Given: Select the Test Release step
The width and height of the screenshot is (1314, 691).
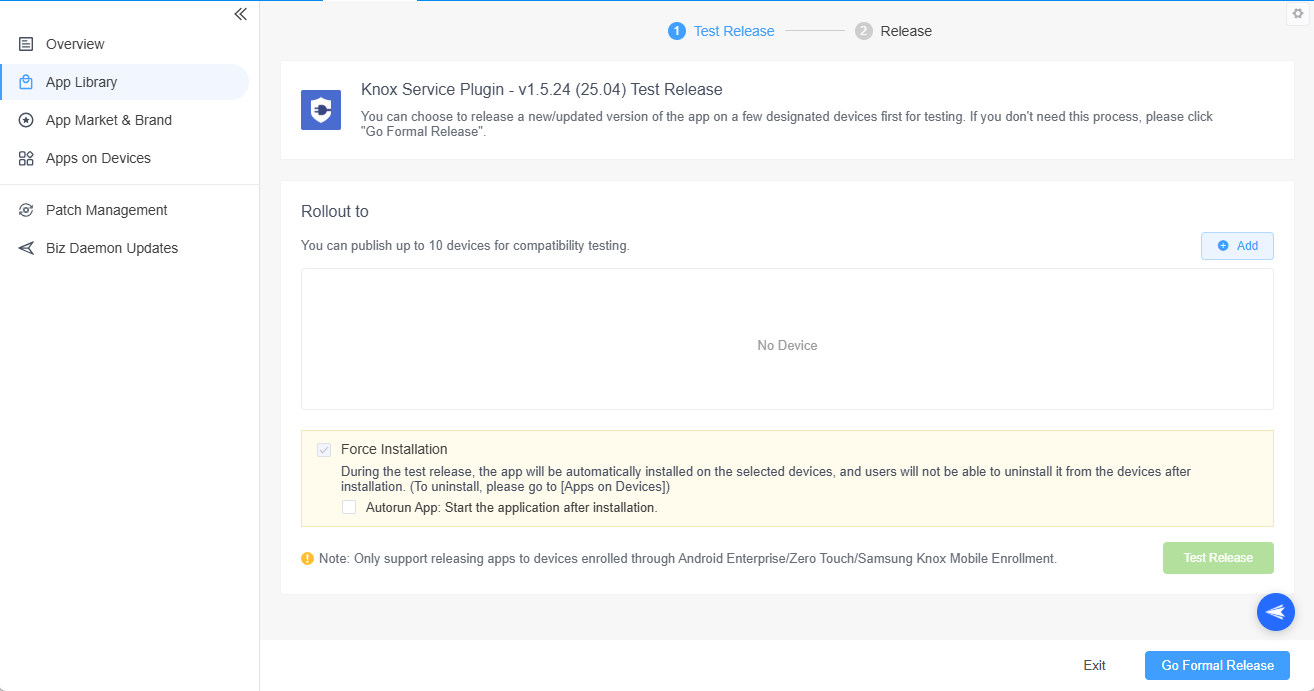Looking at the screenshot, I should click(721, 31).
